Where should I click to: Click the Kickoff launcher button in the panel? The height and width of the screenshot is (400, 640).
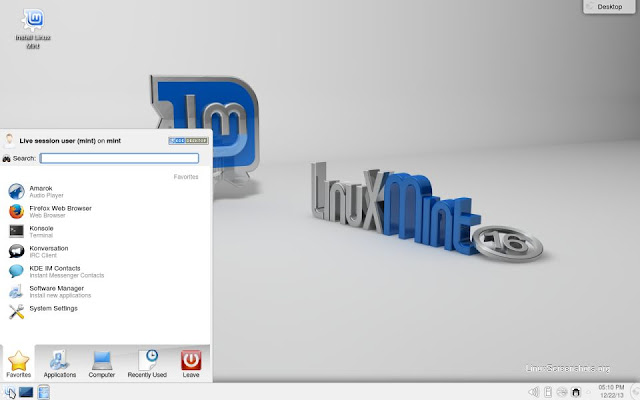tap(10, 392)
